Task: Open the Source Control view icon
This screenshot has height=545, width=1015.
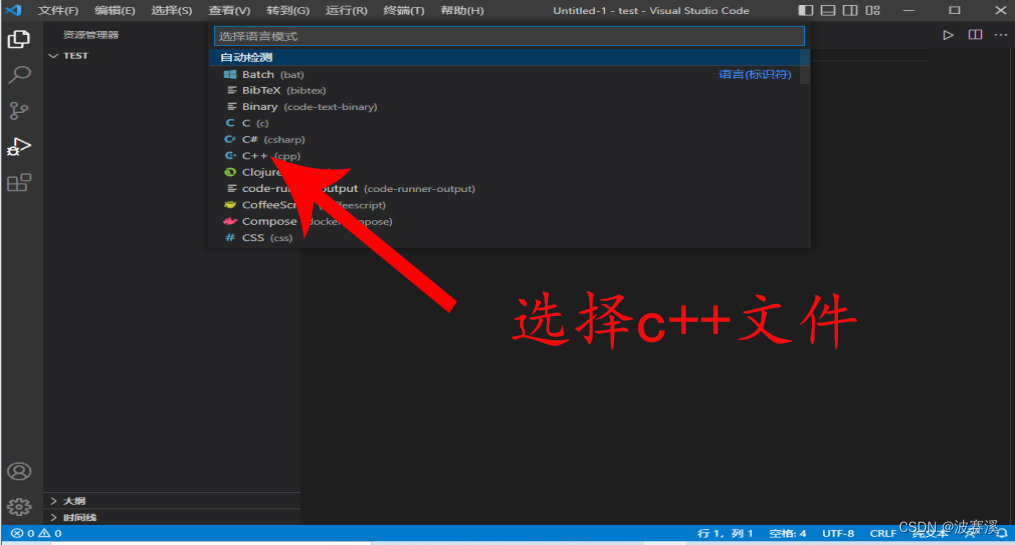Action: [x=19, y=111]
